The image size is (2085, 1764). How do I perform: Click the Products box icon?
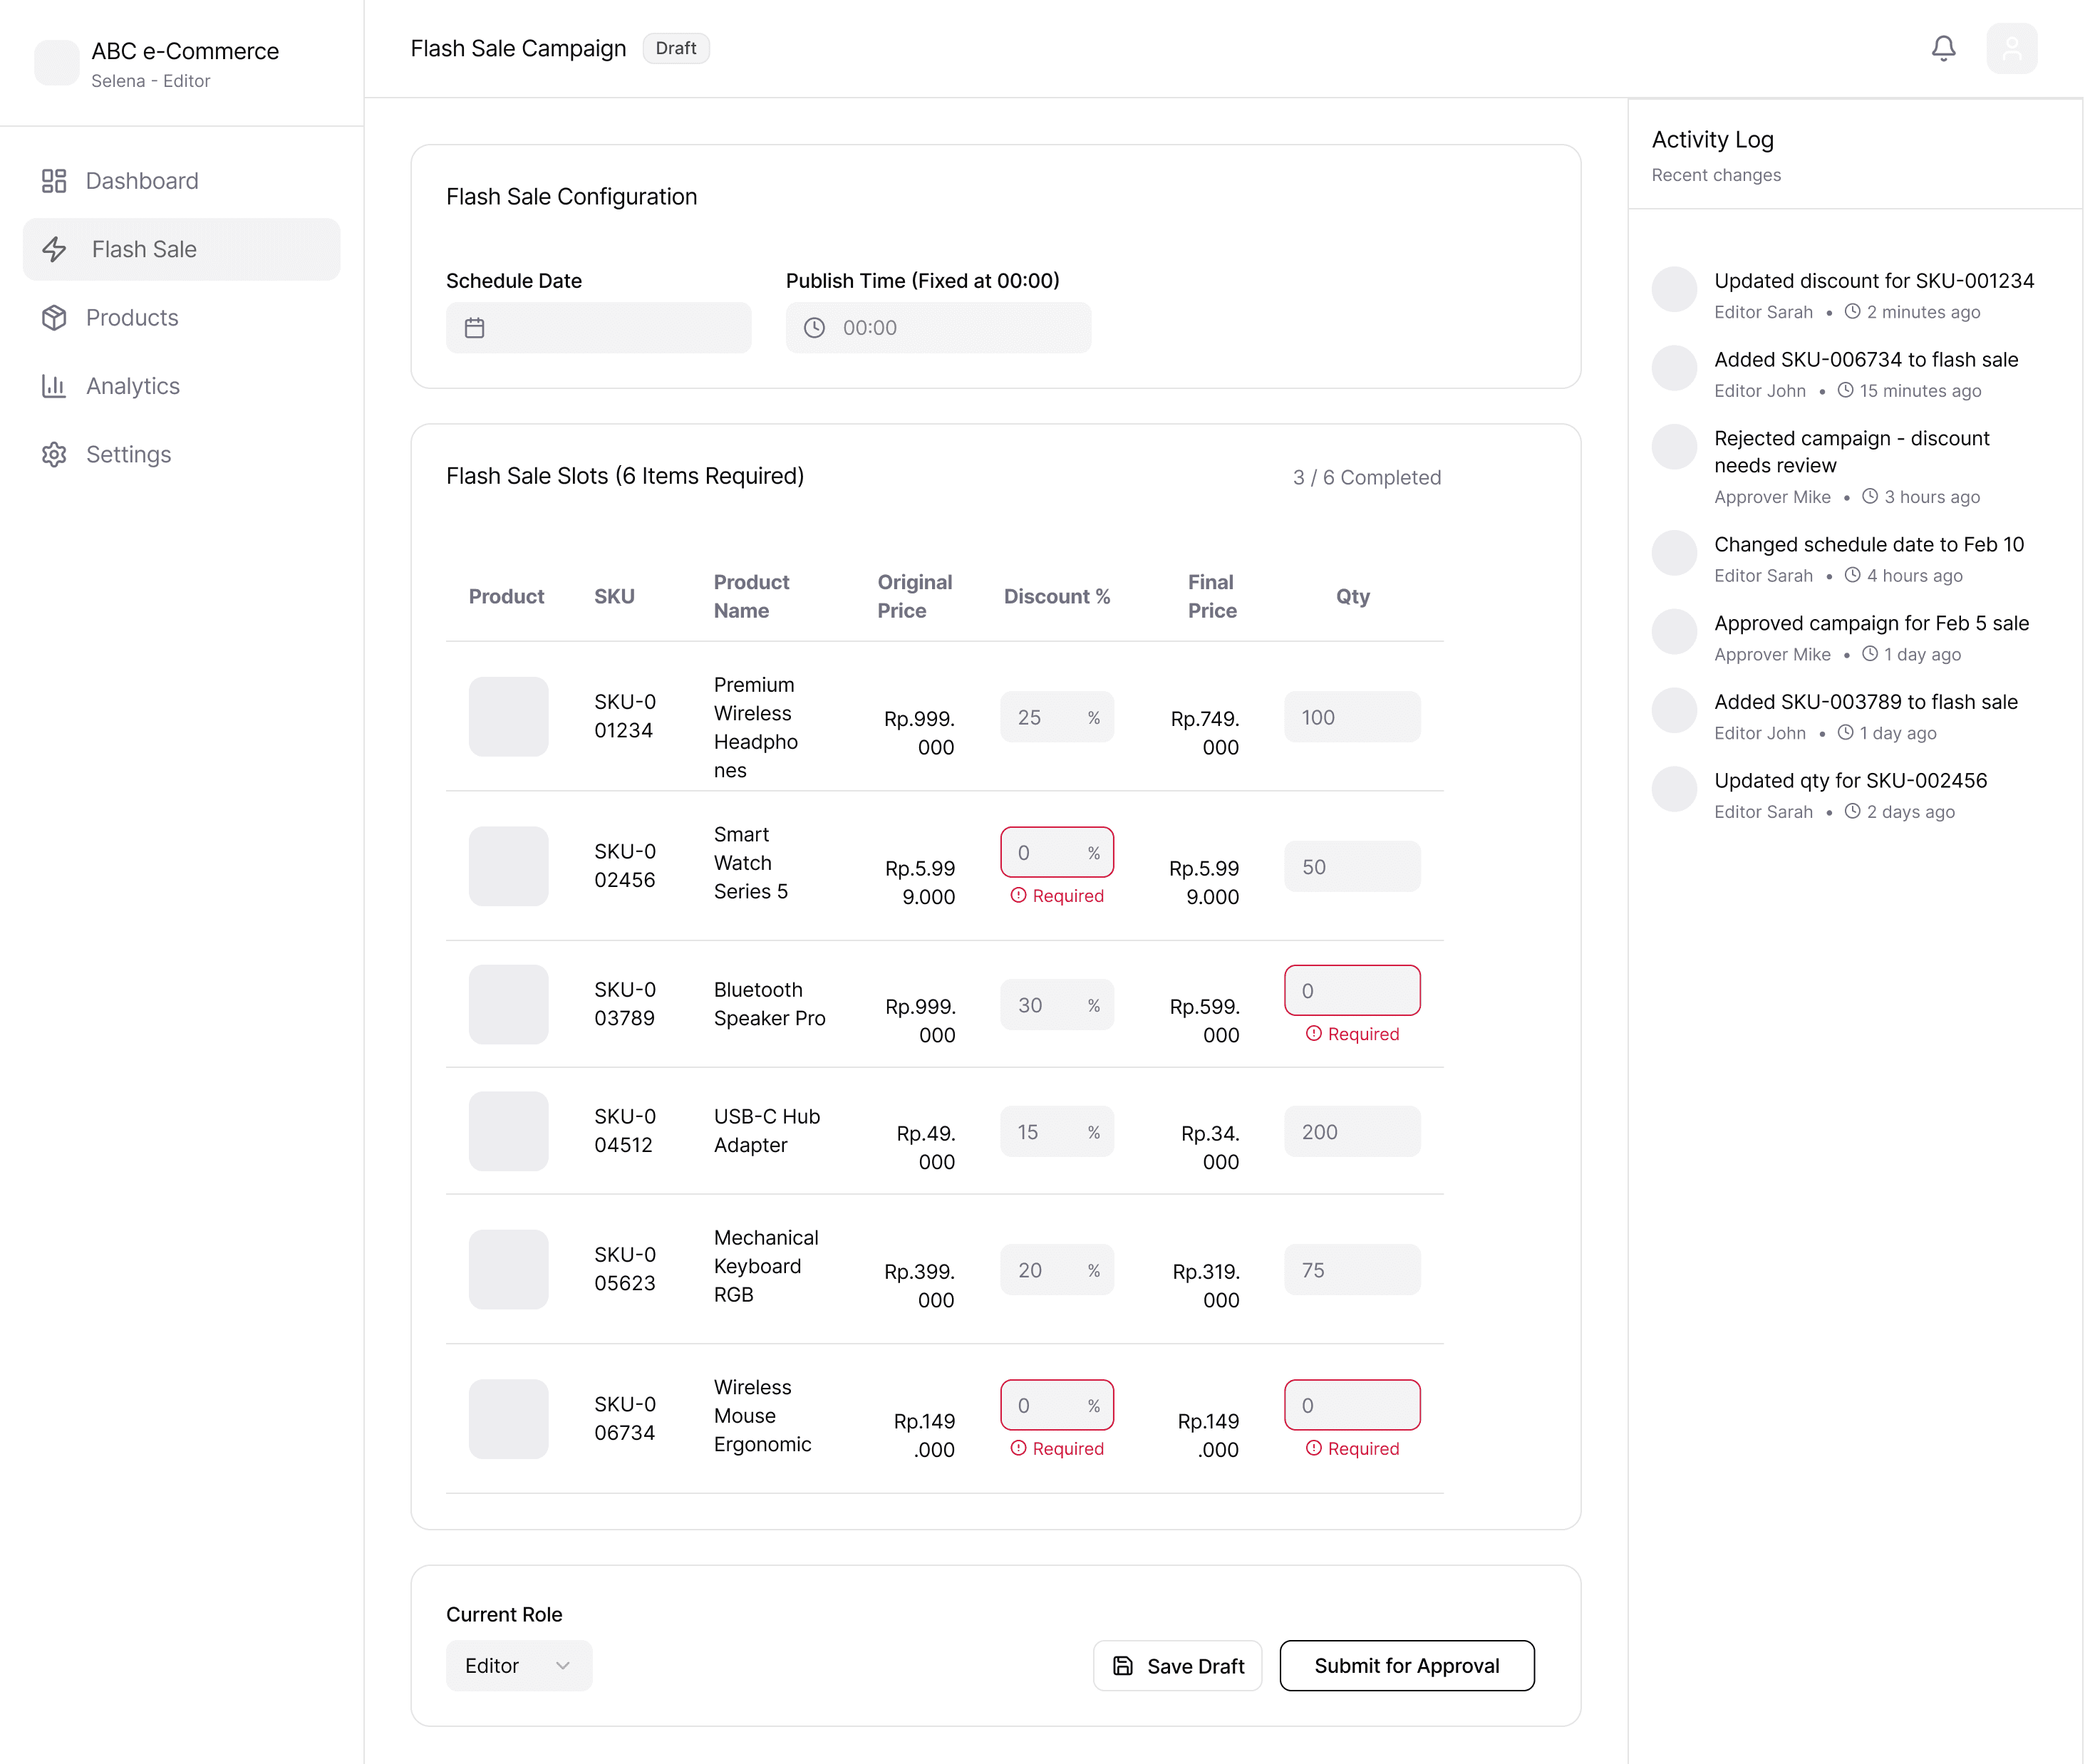click(54, 318)
